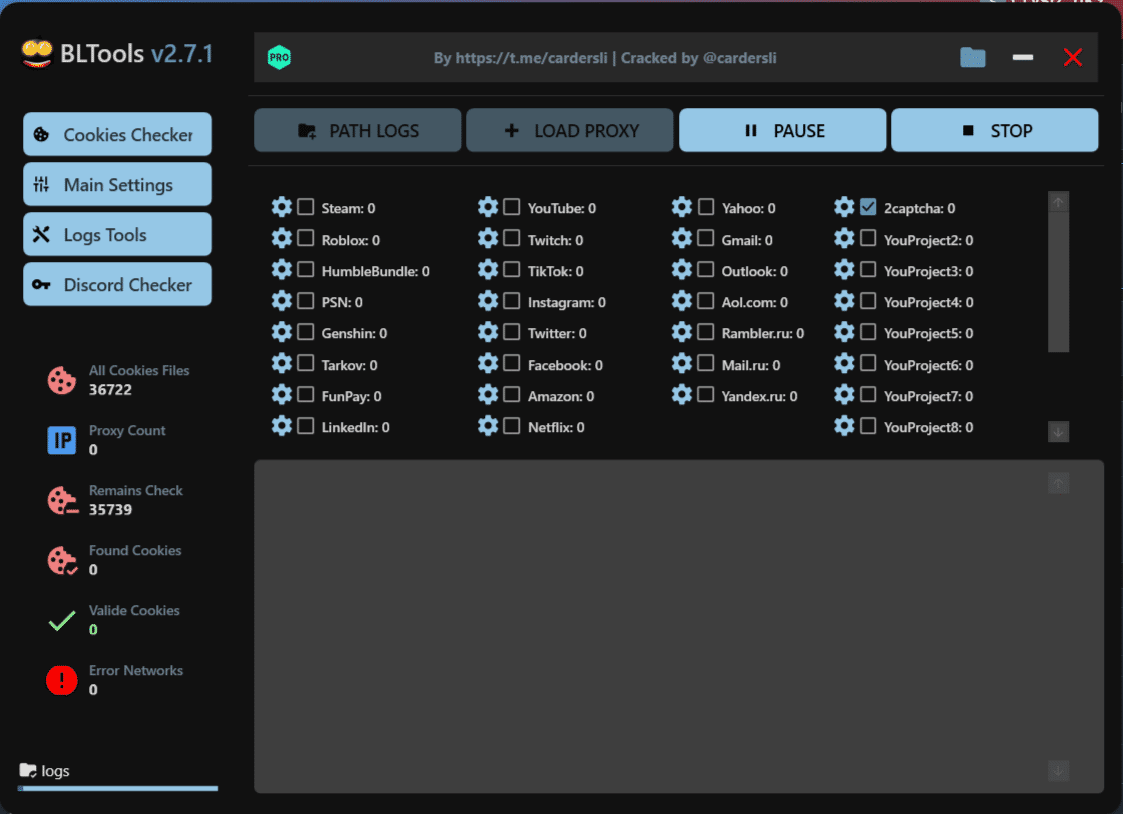Open the gear settings for Gmail

click(x=682, y=240)
